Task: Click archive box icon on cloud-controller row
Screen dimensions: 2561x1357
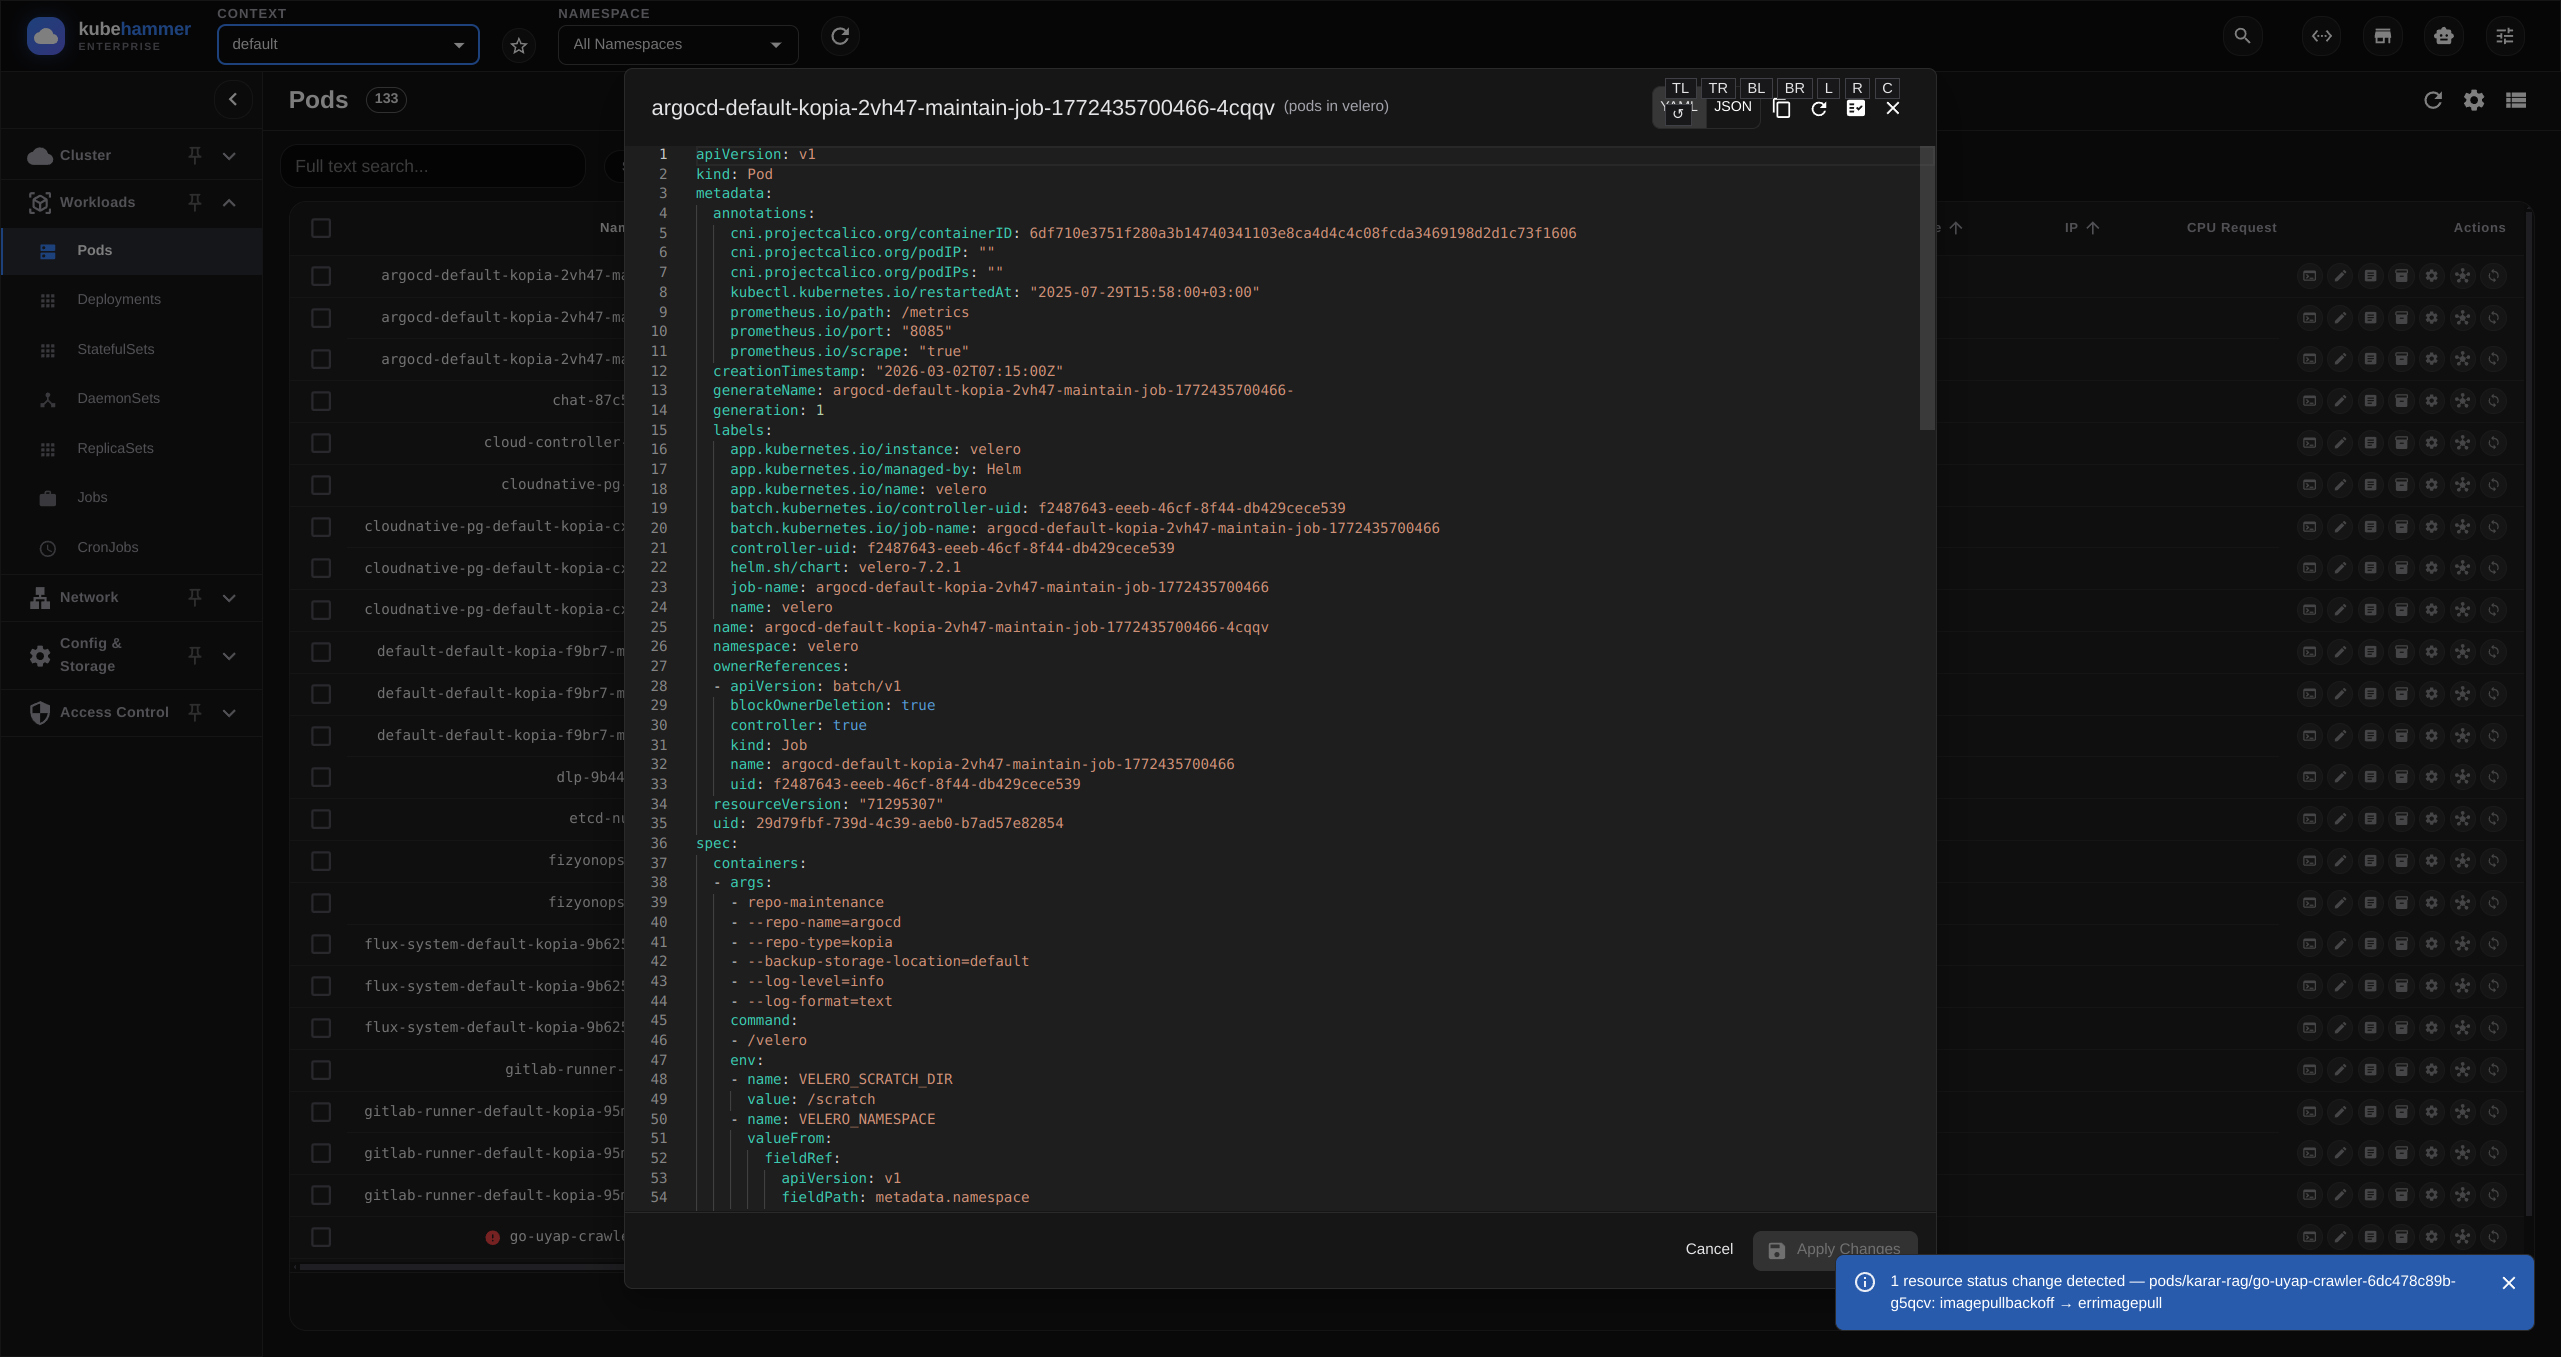Action: 2401,443
